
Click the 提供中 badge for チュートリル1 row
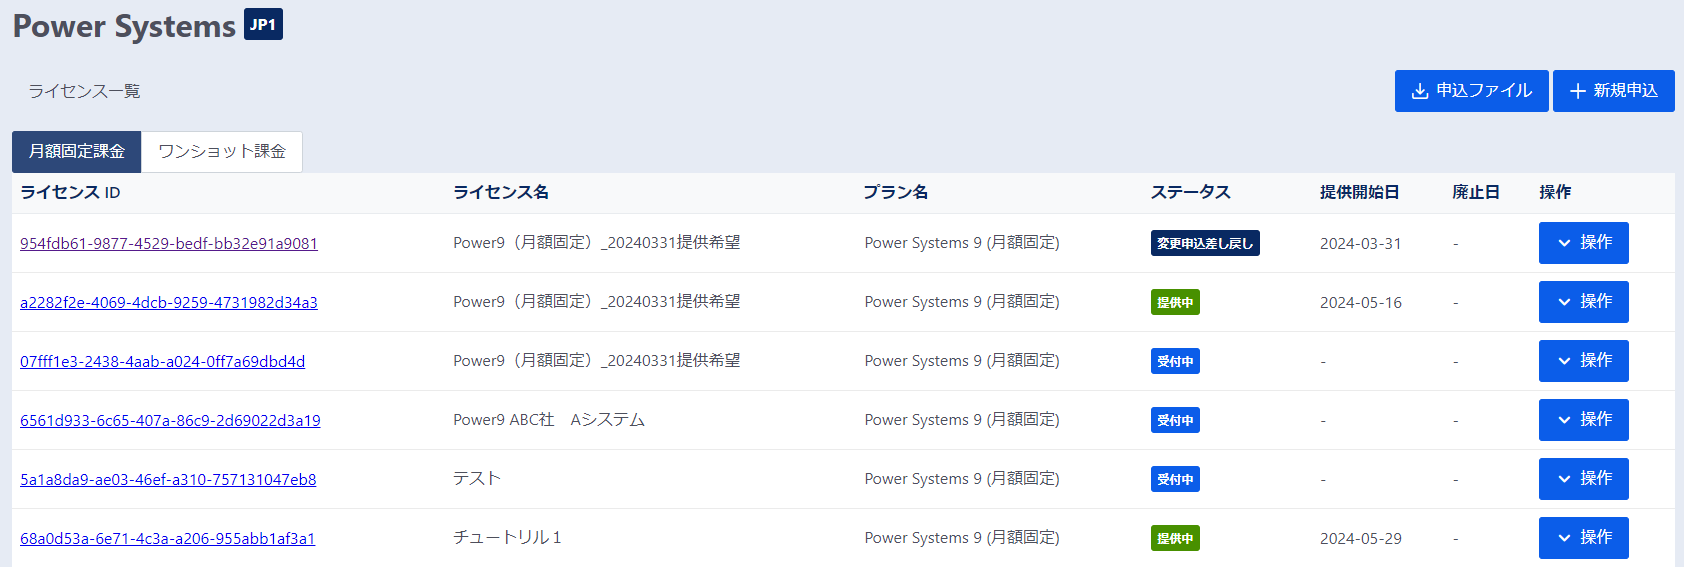[x=1175, y=538]
